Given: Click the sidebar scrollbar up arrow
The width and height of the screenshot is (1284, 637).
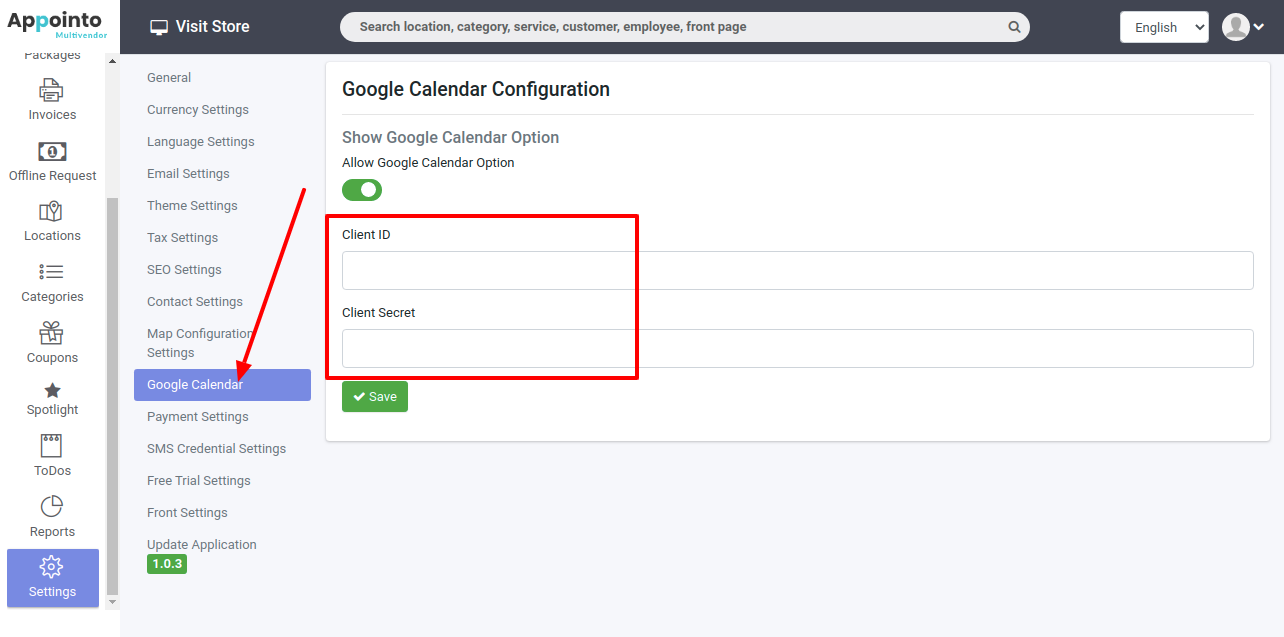Looking at the screenshot, I should pyautogui.click(x=112, y=61).
